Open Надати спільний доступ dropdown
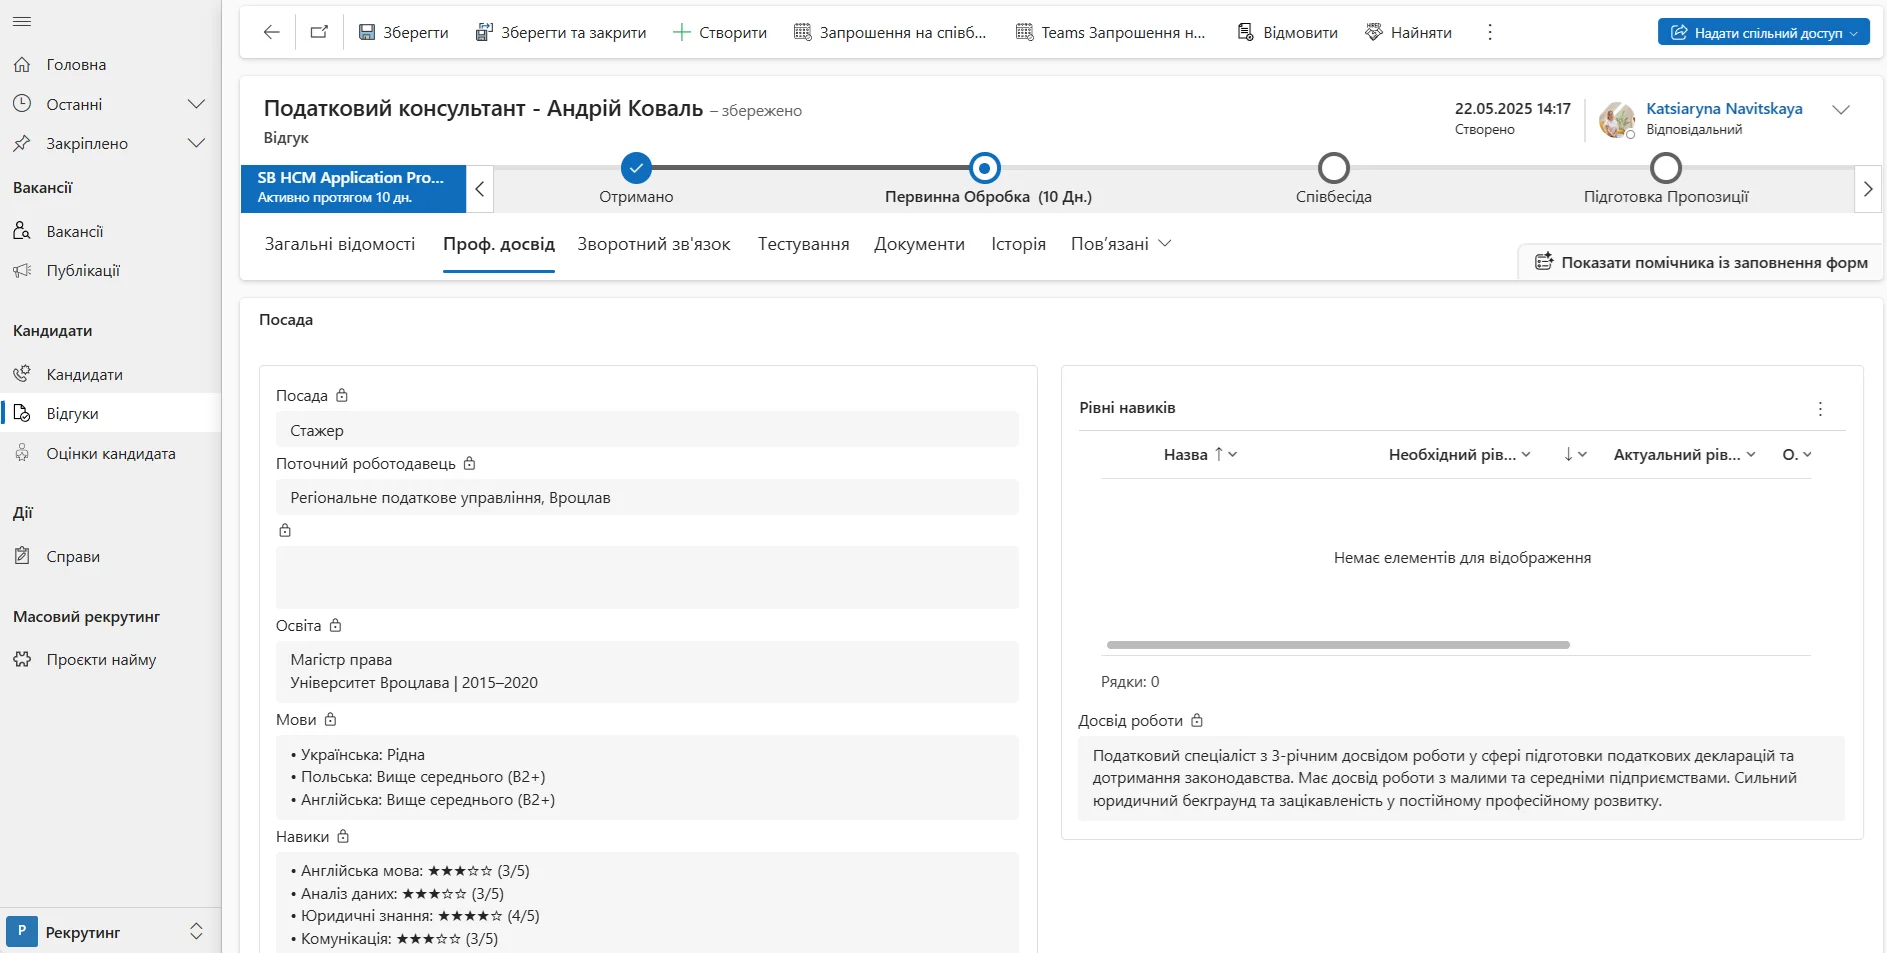This screenshot has height=953, width=1887. point(1854,32)
